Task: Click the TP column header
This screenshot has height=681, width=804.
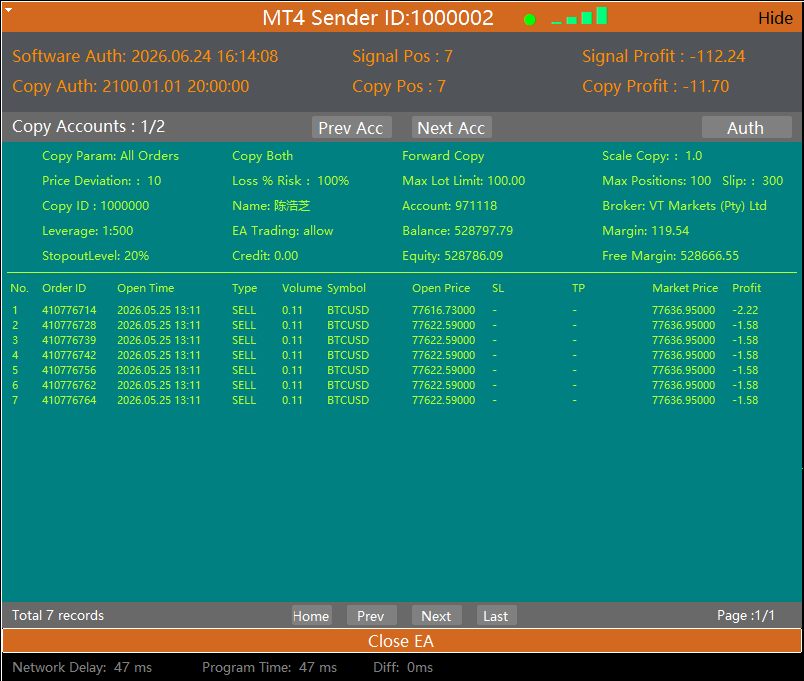Action: point(578,288)
